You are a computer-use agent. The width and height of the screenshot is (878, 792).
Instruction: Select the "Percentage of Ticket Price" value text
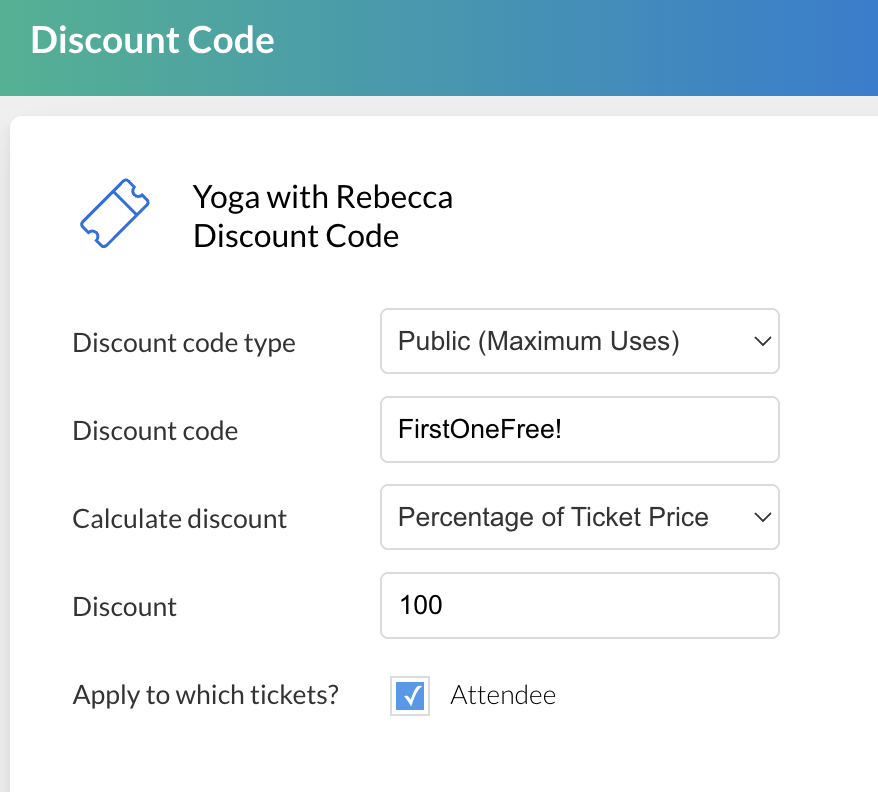553,518
